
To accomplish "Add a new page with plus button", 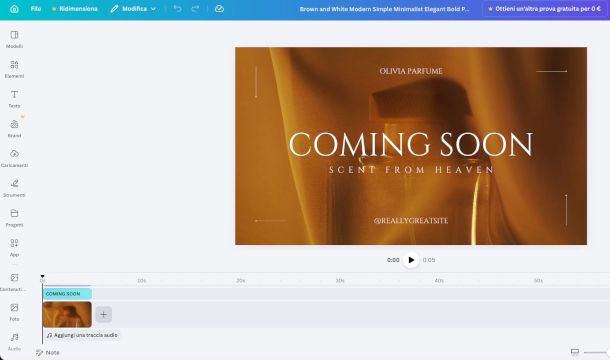I will coord(103,314).
